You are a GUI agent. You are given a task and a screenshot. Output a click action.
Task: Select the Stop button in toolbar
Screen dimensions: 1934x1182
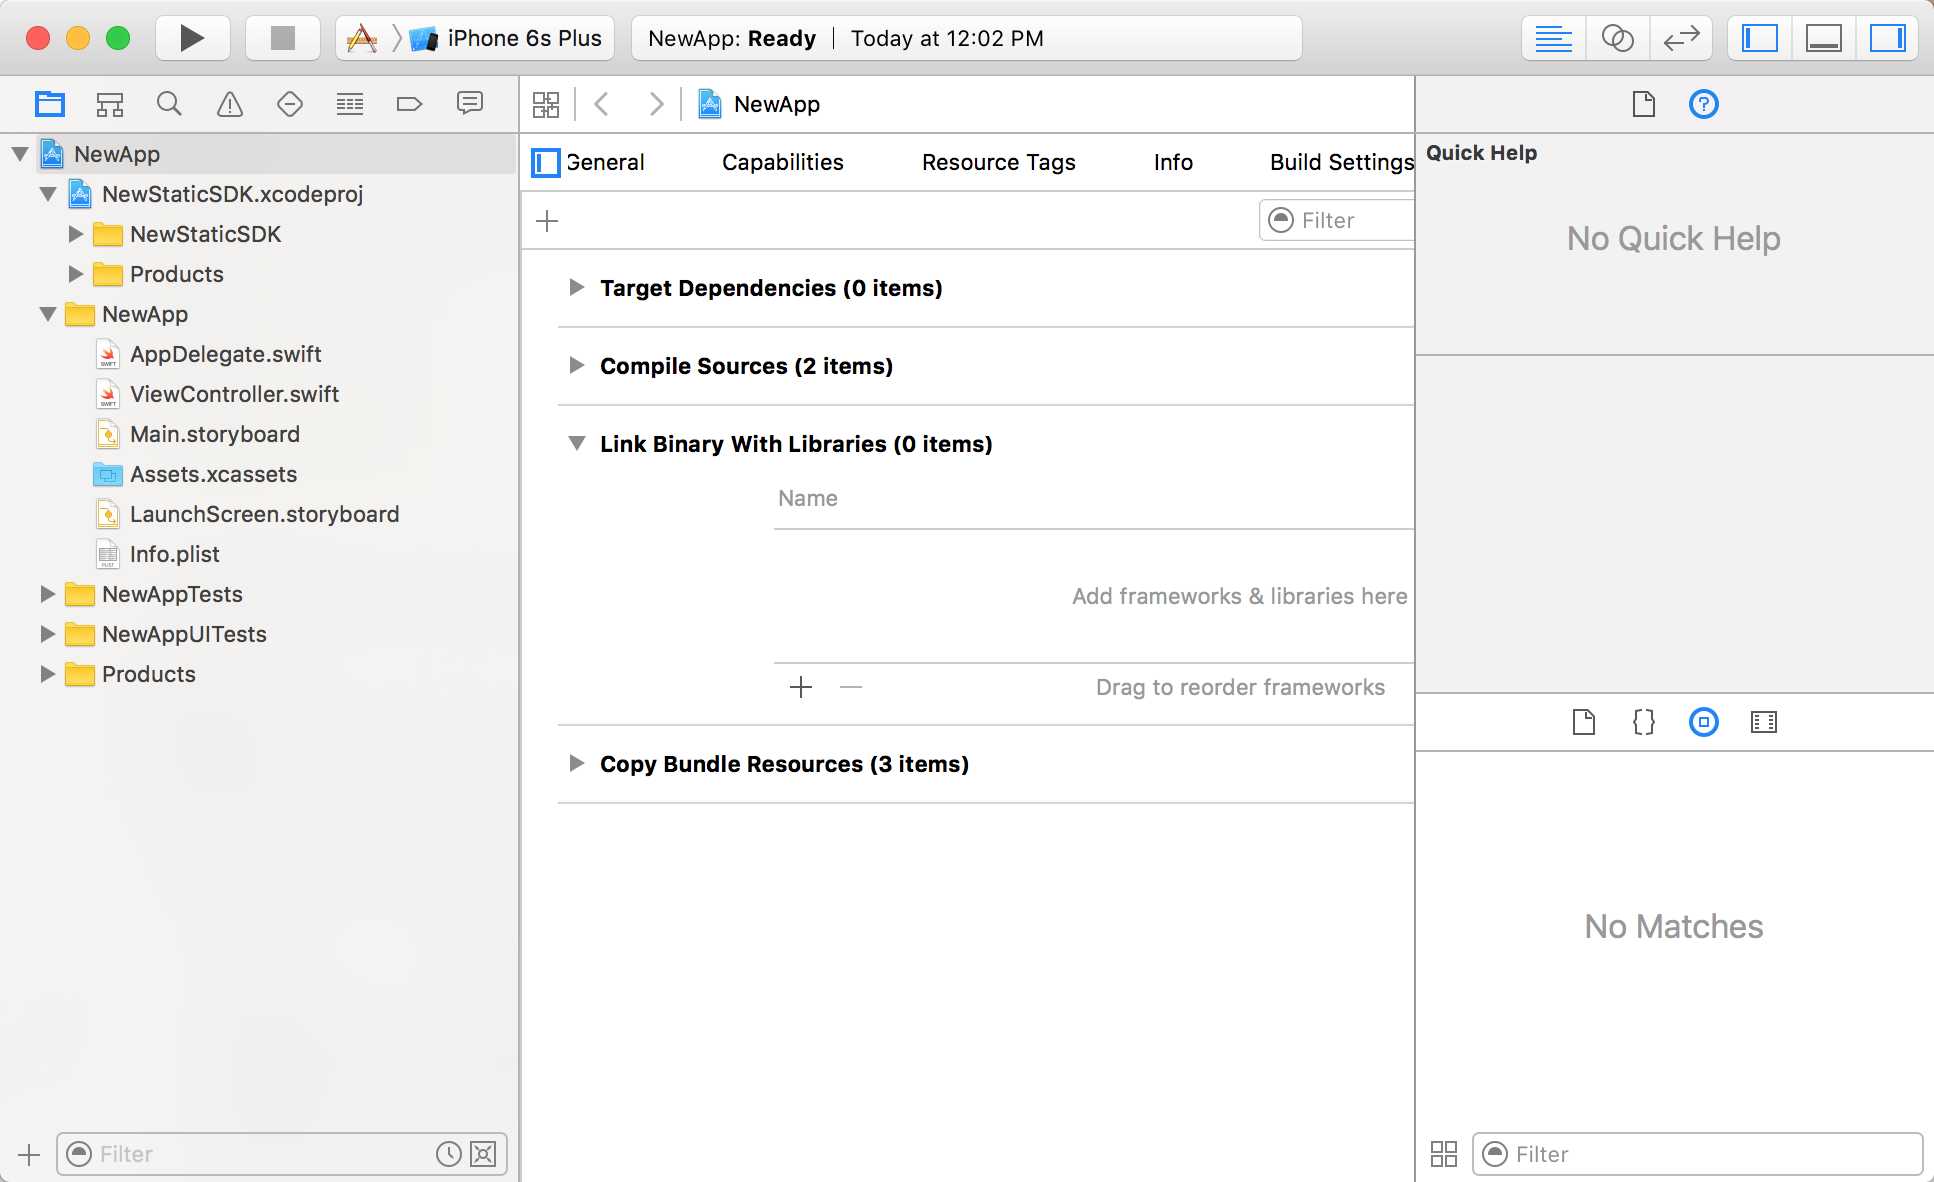tap(278, 36)
